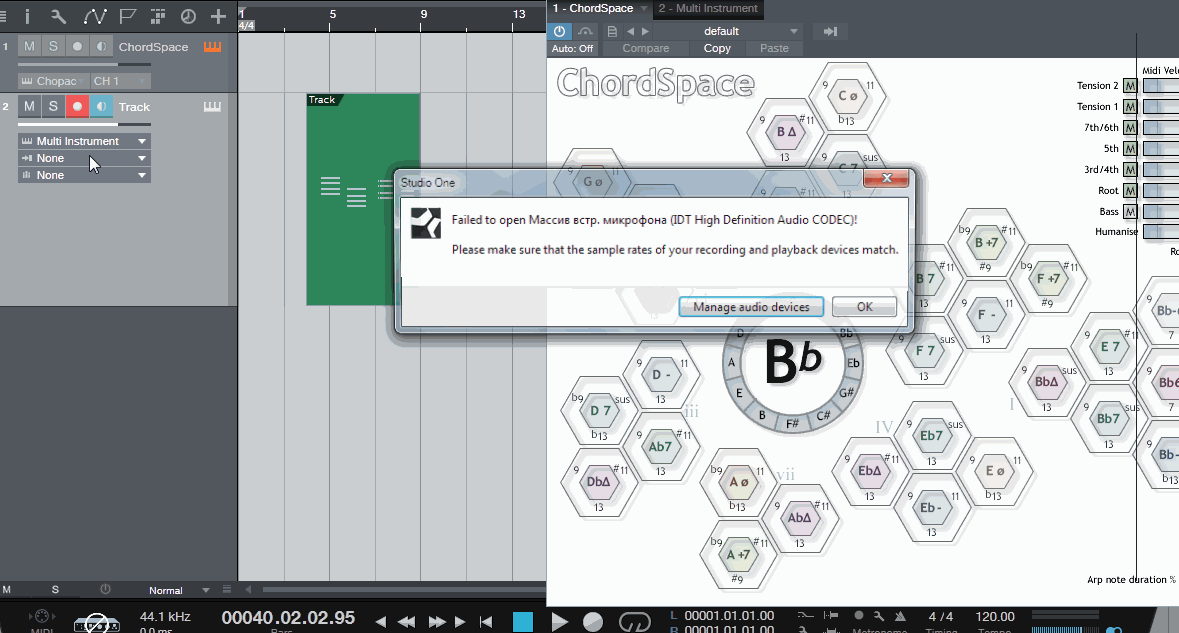Open the track list grid icon
1179x633 pixels.
[x=158, y=16]
